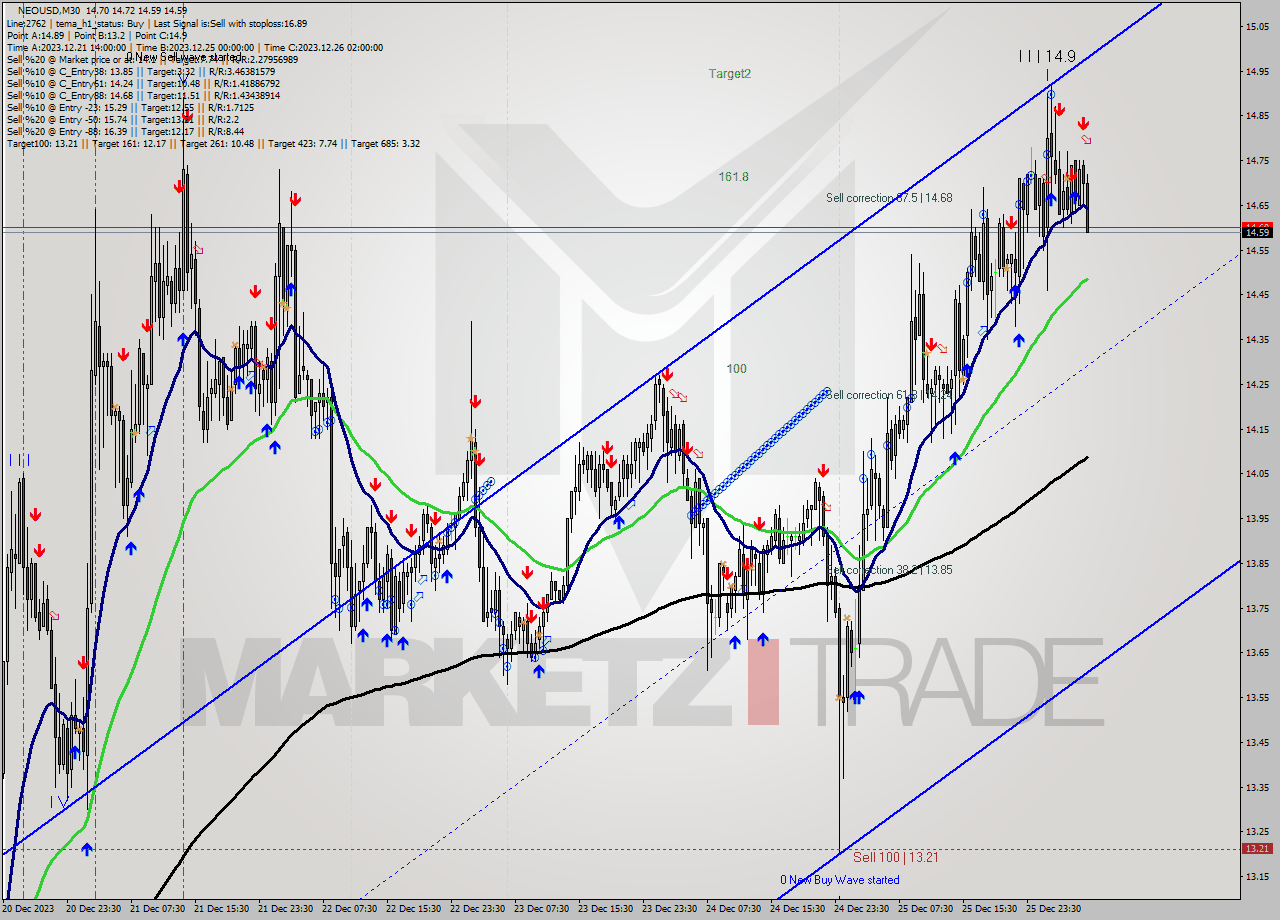
Task: Select the green '161.8' Fibonacci label
Action: click(733, 176)
